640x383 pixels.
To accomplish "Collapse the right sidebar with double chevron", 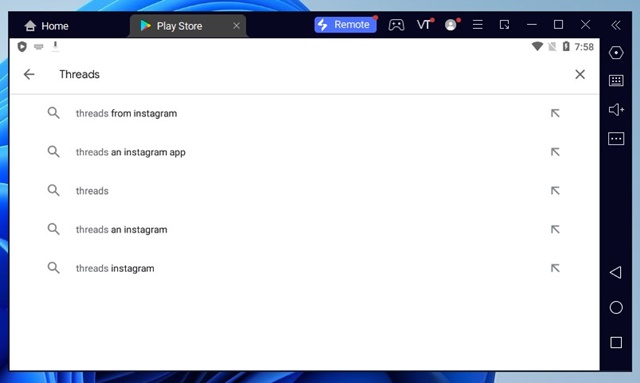I will coord(616,25).
